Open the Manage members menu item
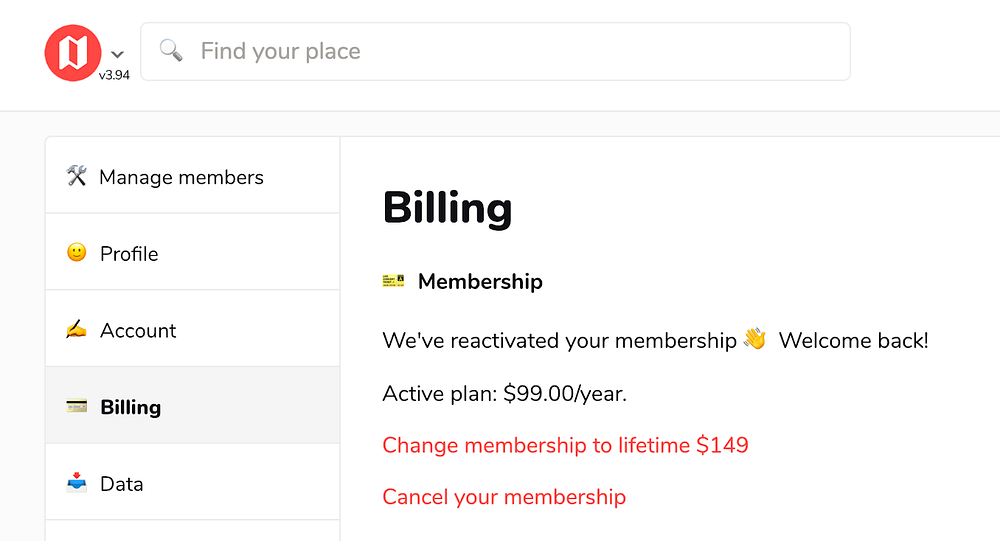The height and width of the screenshot is (541, 1000). pos(181,177)
